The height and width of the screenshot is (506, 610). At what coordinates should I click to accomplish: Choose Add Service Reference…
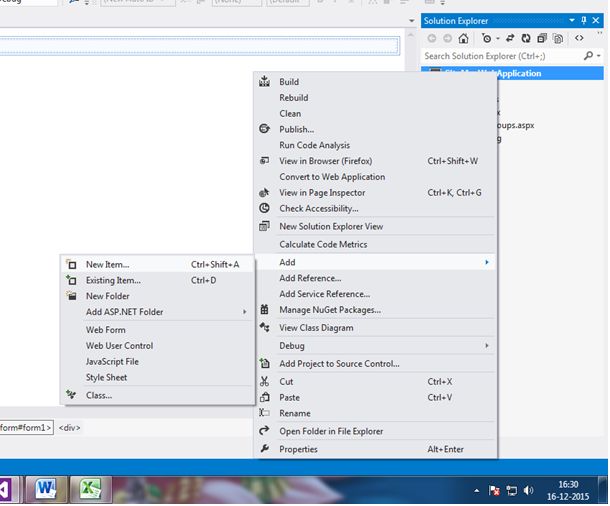(324, 294)
